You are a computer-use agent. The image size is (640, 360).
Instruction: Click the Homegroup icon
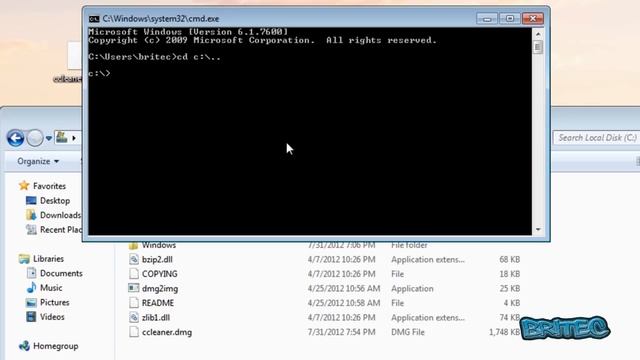click(24, 346)
